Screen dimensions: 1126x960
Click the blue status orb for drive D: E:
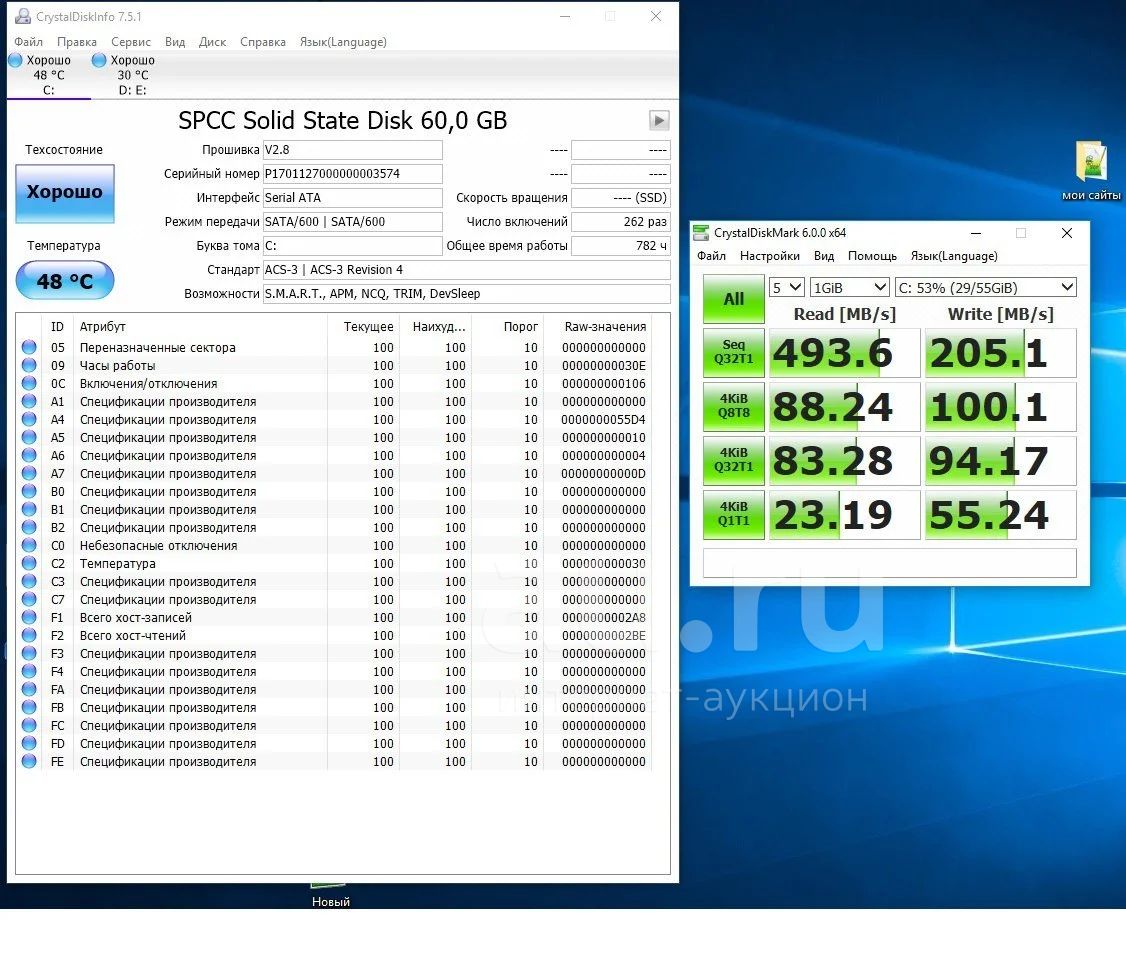point(99,60)
